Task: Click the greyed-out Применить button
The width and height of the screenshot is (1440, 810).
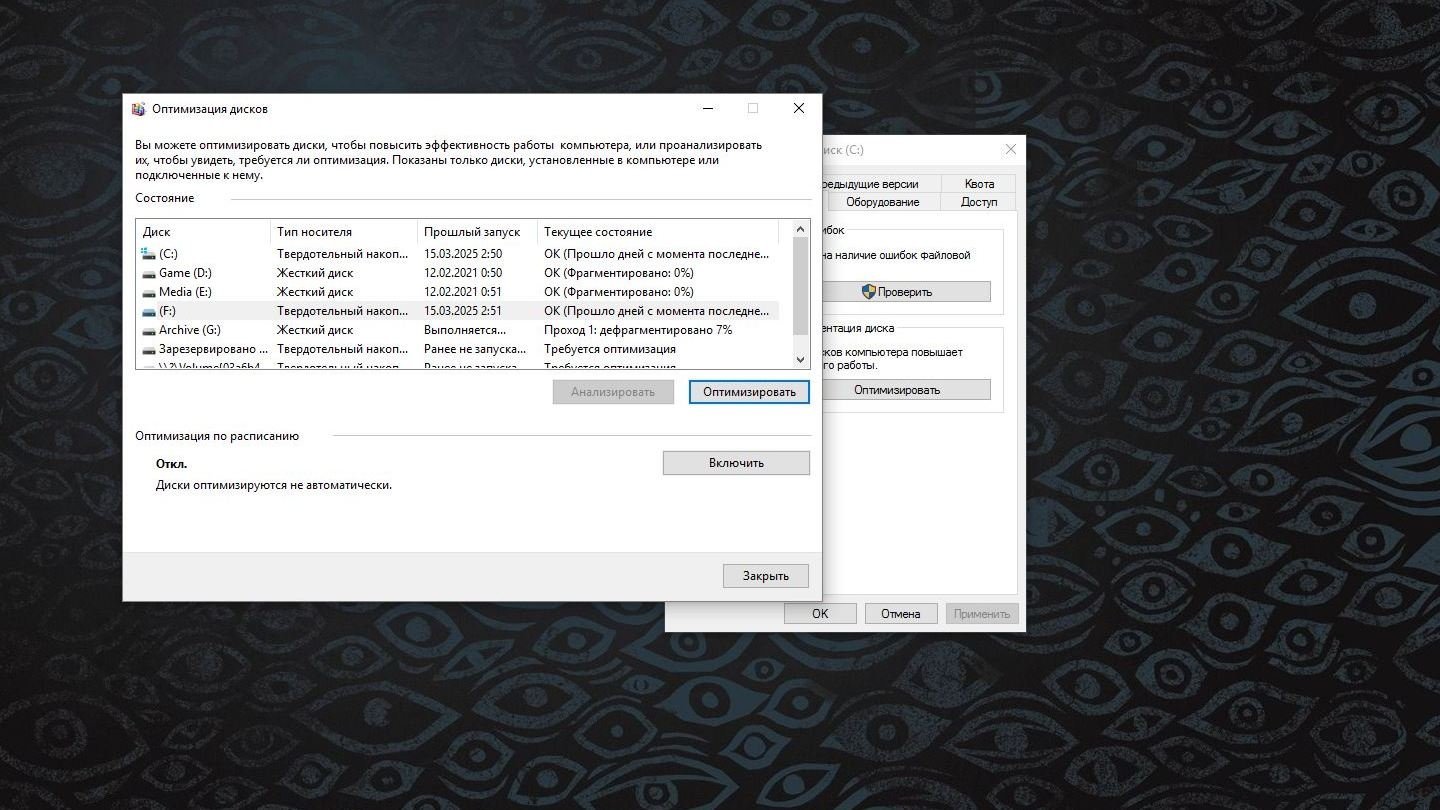Action: click(982, 614)
